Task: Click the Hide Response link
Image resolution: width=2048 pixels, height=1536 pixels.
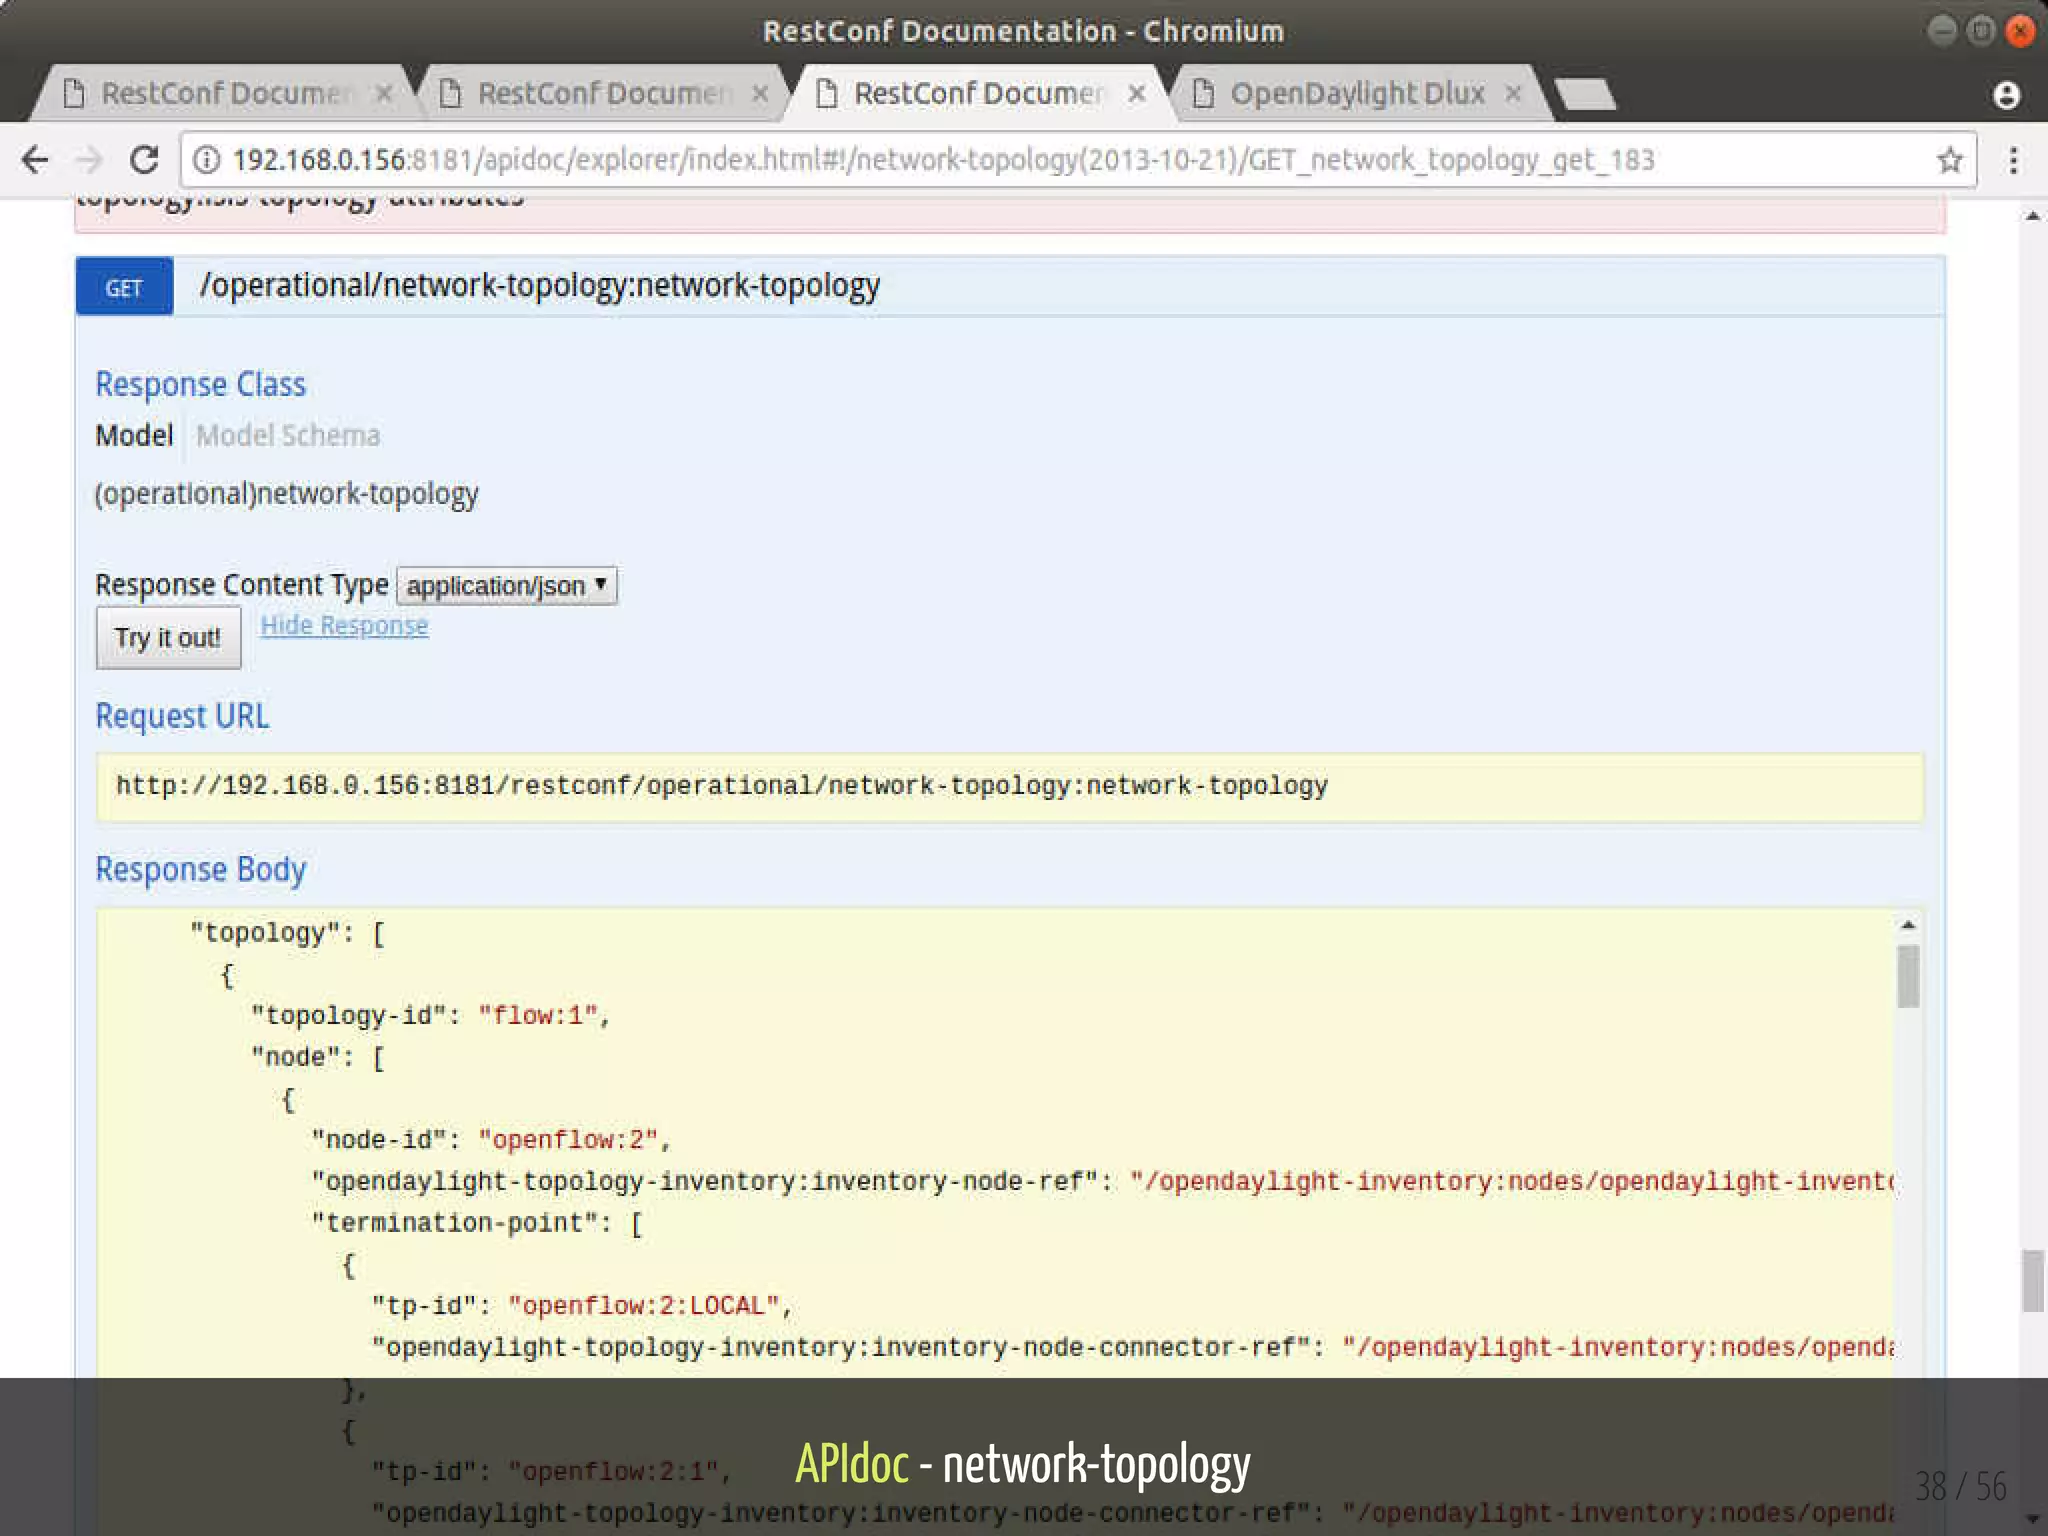Action: click(x=344, y=626)
